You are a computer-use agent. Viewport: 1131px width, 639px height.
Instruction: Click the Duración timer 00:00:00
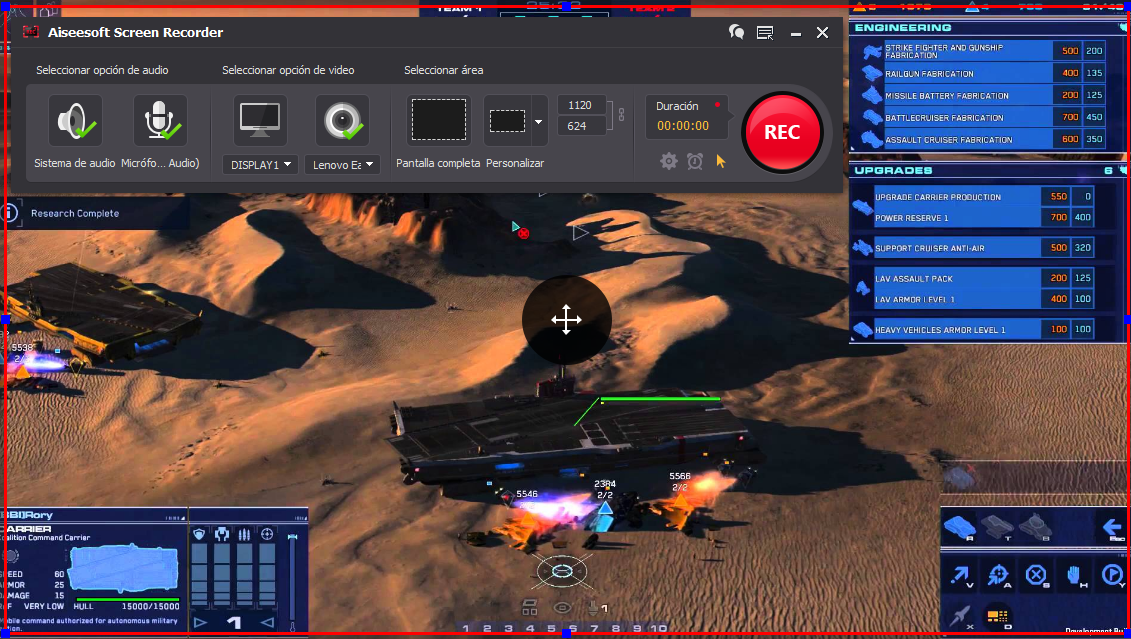coord(682,125)
